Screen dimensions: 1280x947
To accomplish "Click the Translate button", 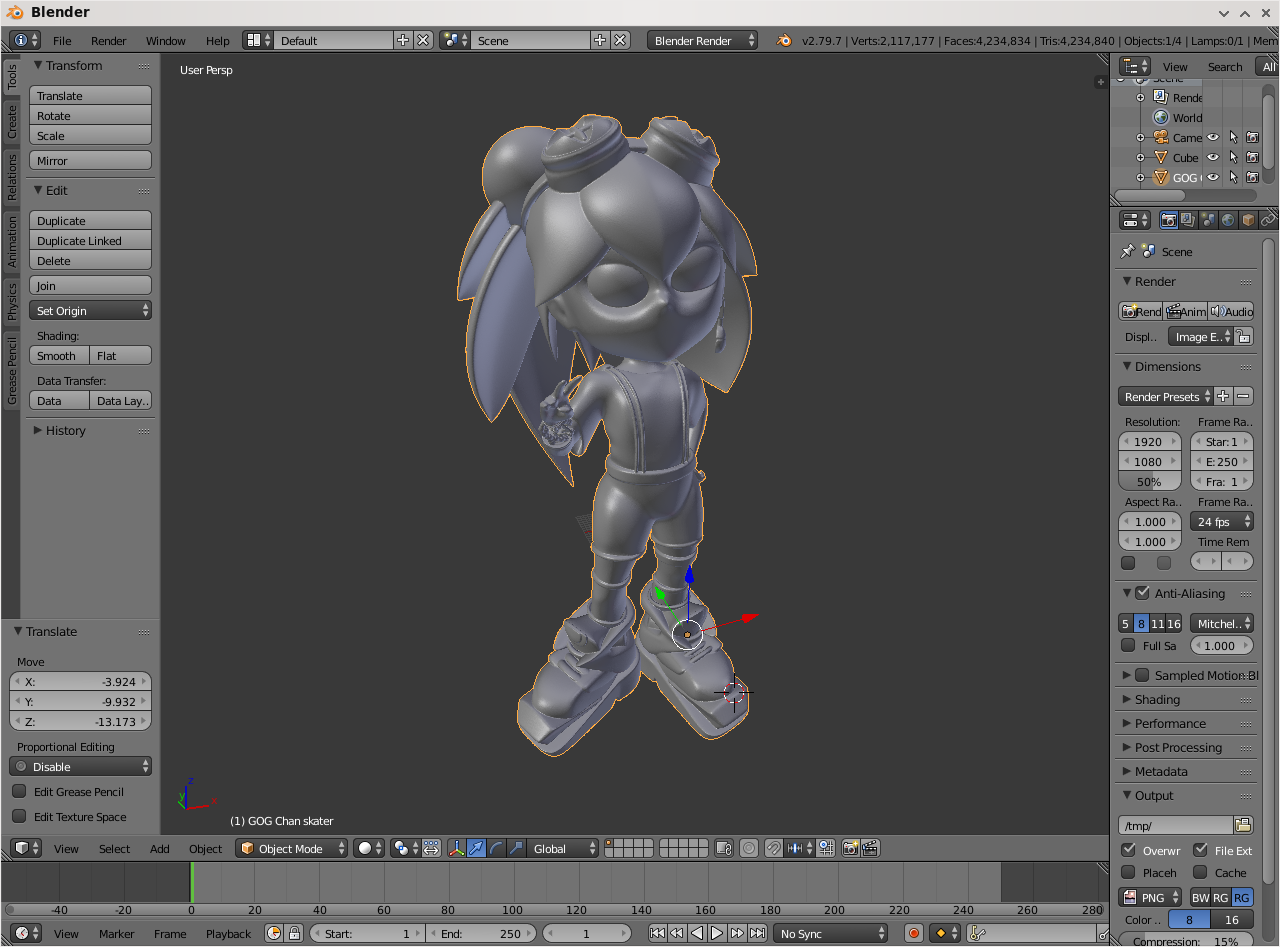I will point(90,95).
